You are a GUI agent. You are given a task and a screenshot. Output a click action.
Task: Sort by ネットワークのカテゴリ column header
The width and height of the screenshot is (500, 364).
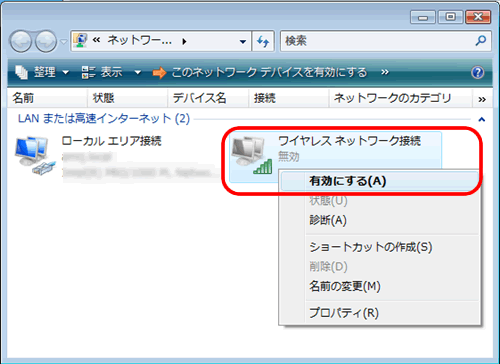click(401, 98)
